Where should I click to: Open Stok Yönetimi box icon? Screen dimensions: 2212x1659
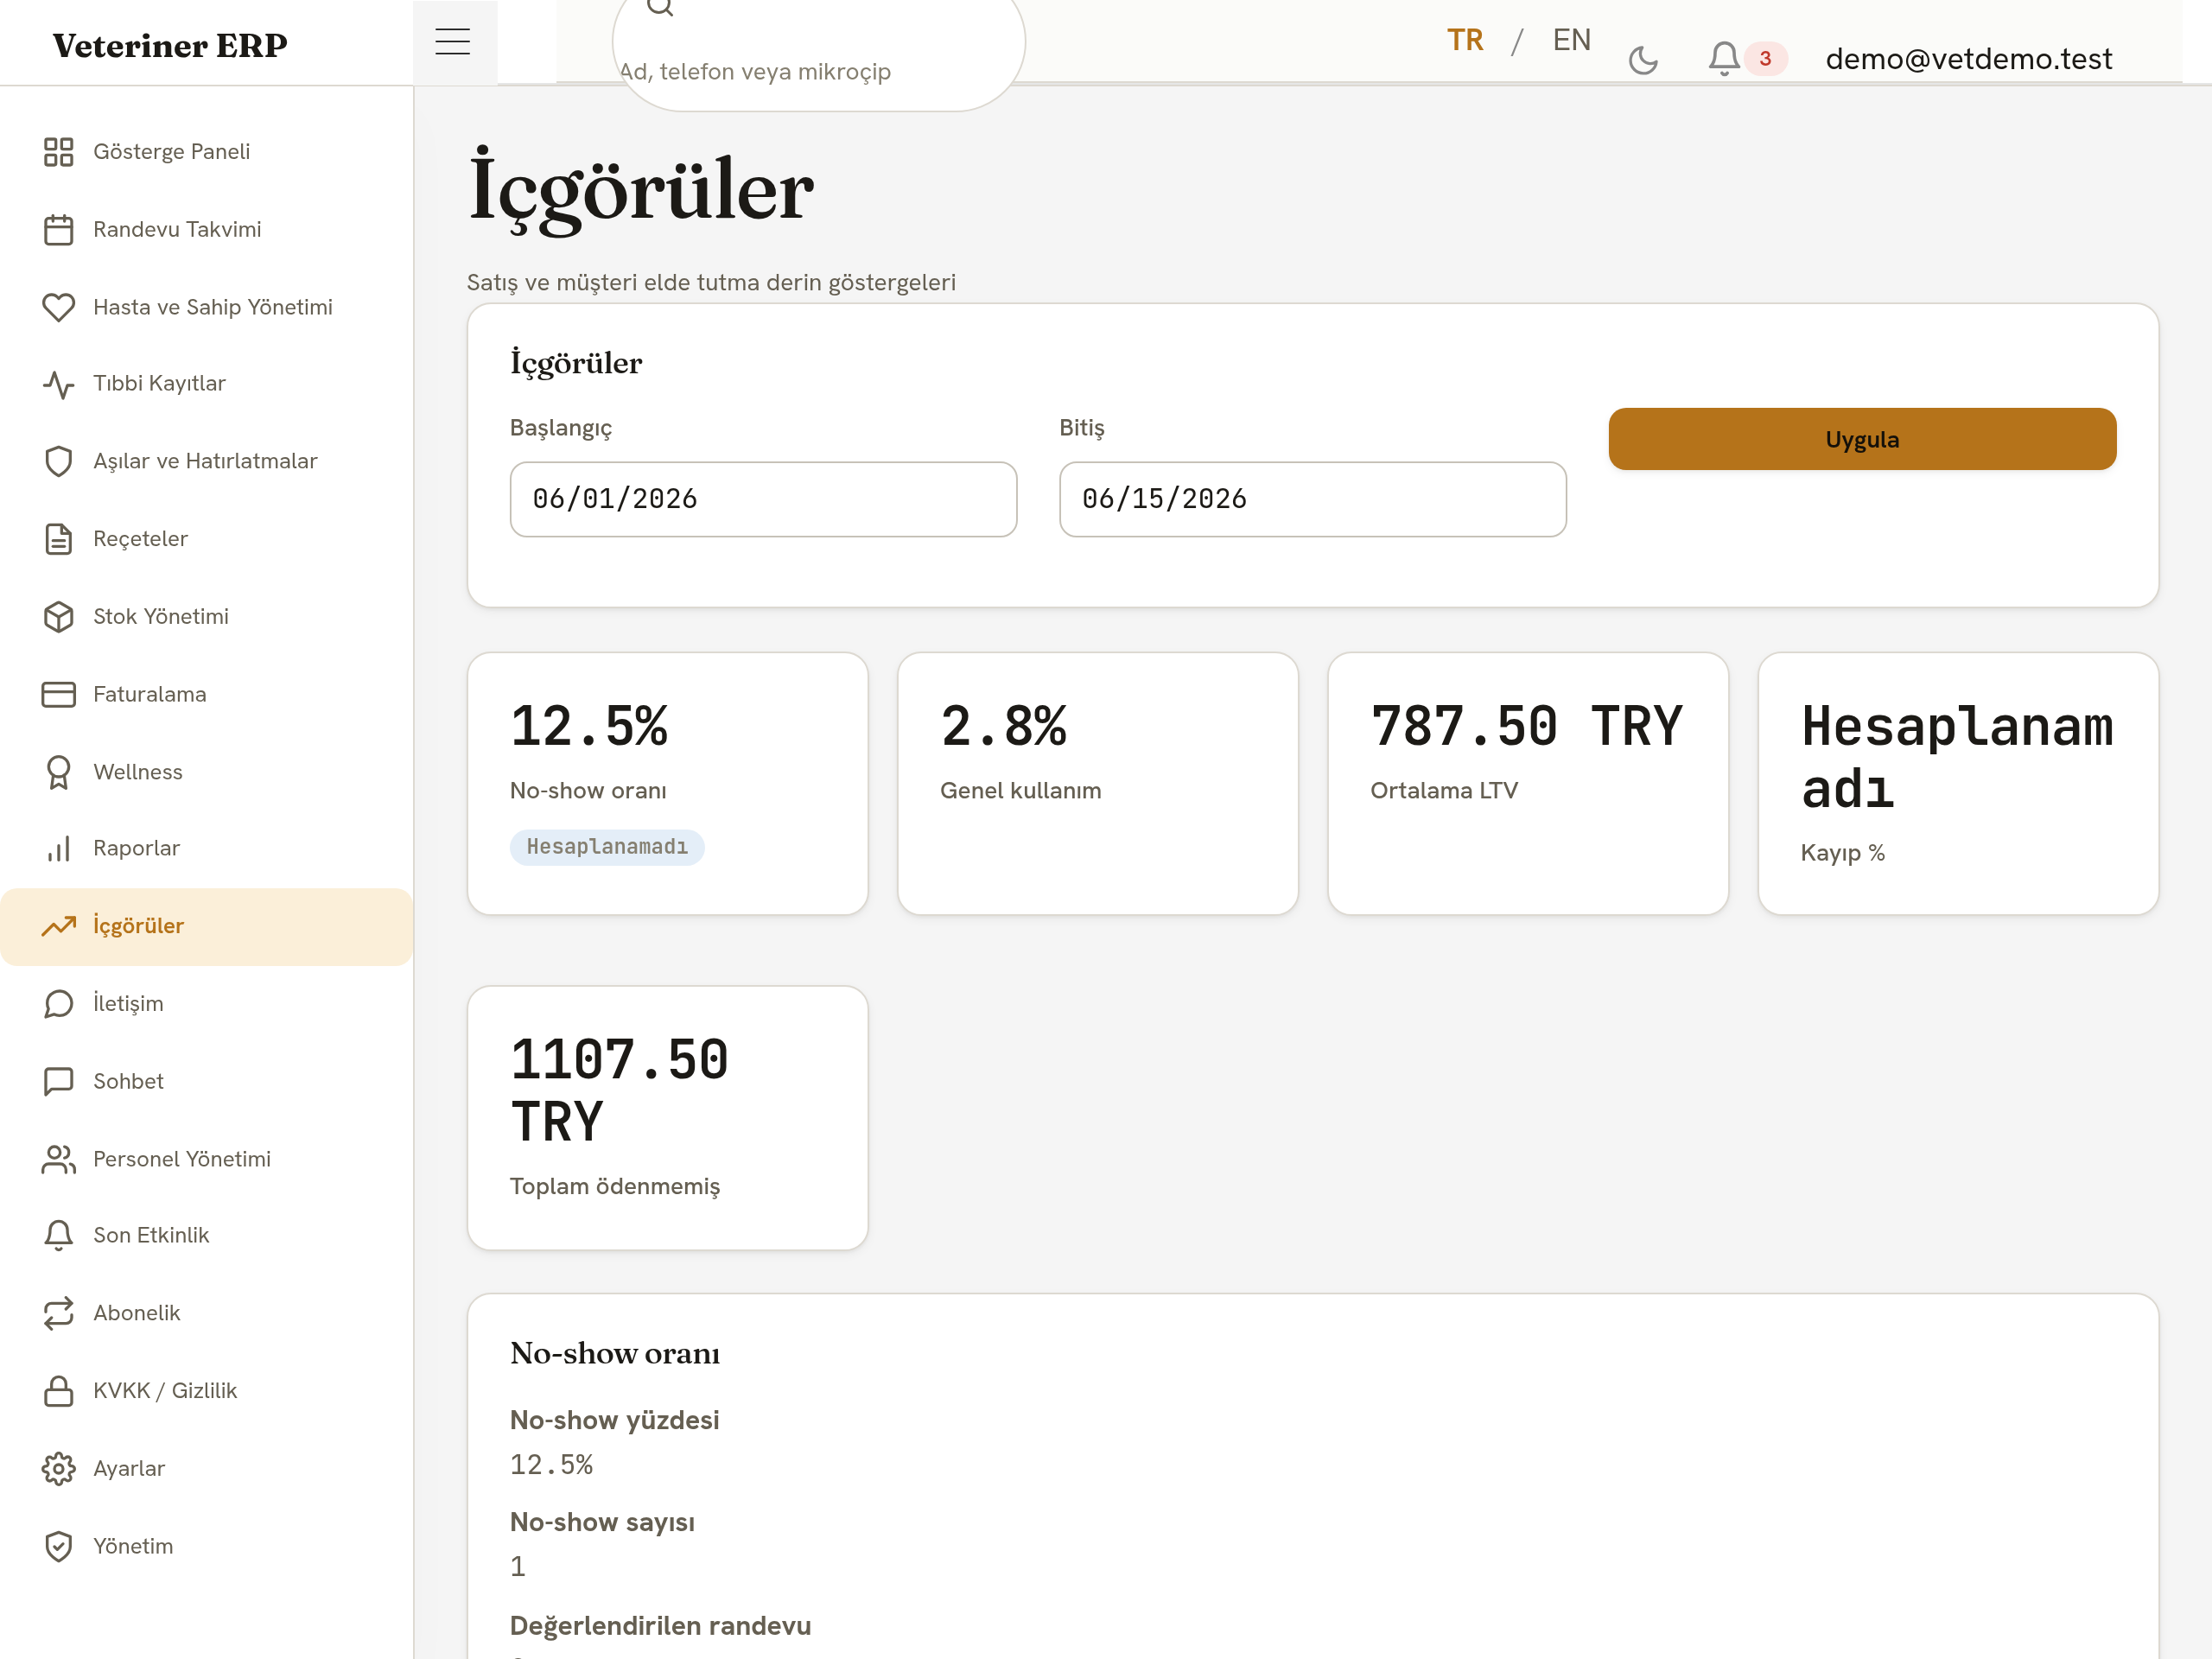coord(59,617)
